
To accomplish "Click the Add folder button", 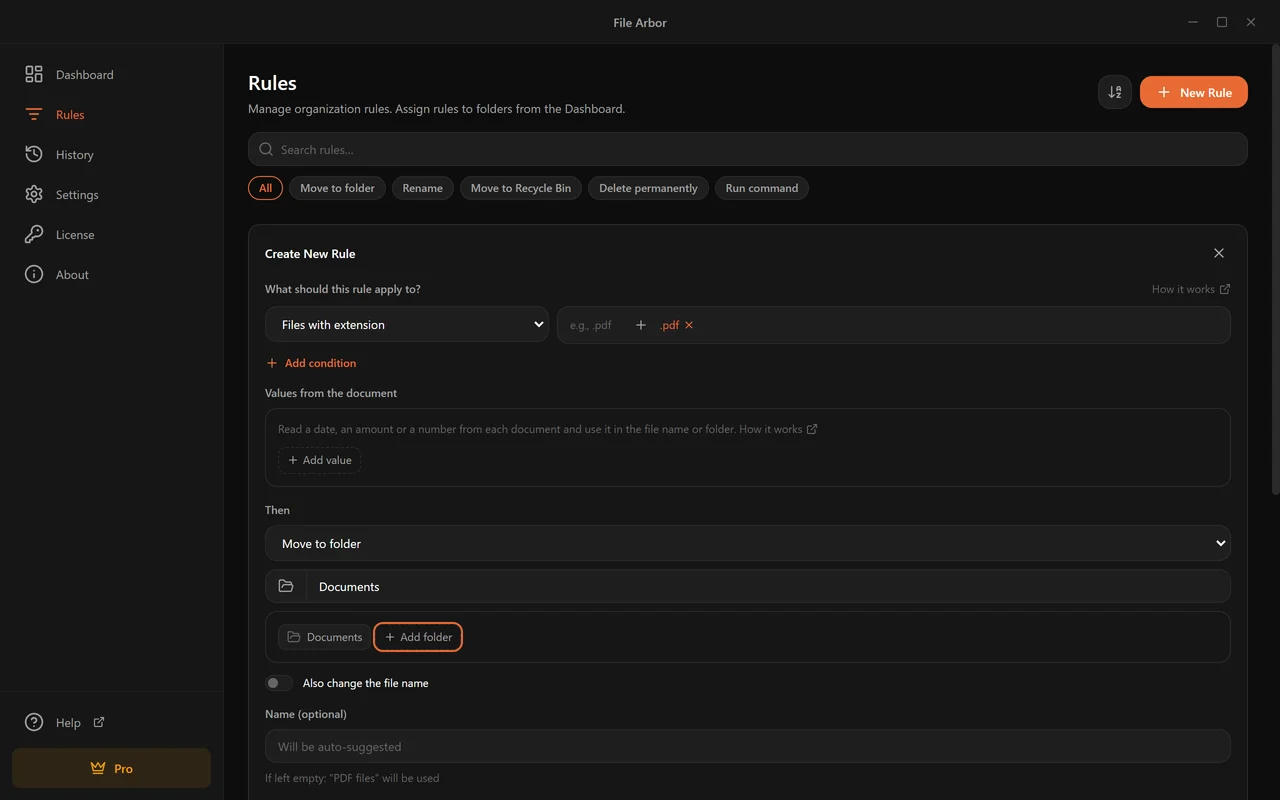I will (x=418, y=637).
